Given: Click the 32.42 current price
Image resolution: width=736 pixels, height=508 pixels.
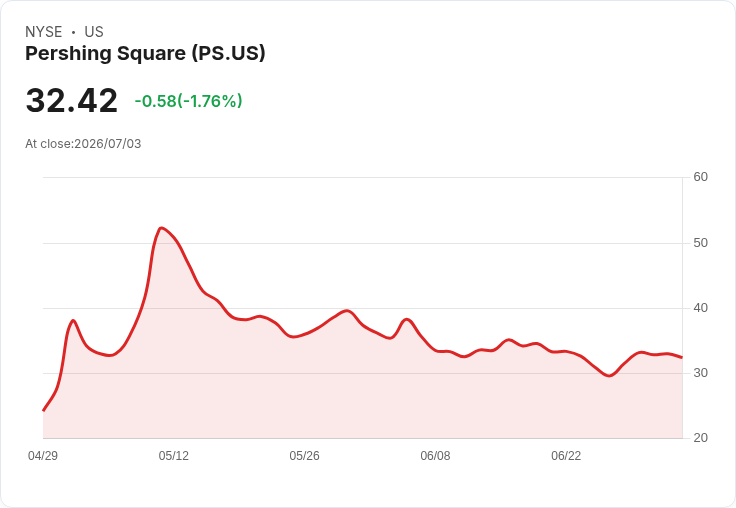Looking at the screenshot, I should click(x=71, y=100).
